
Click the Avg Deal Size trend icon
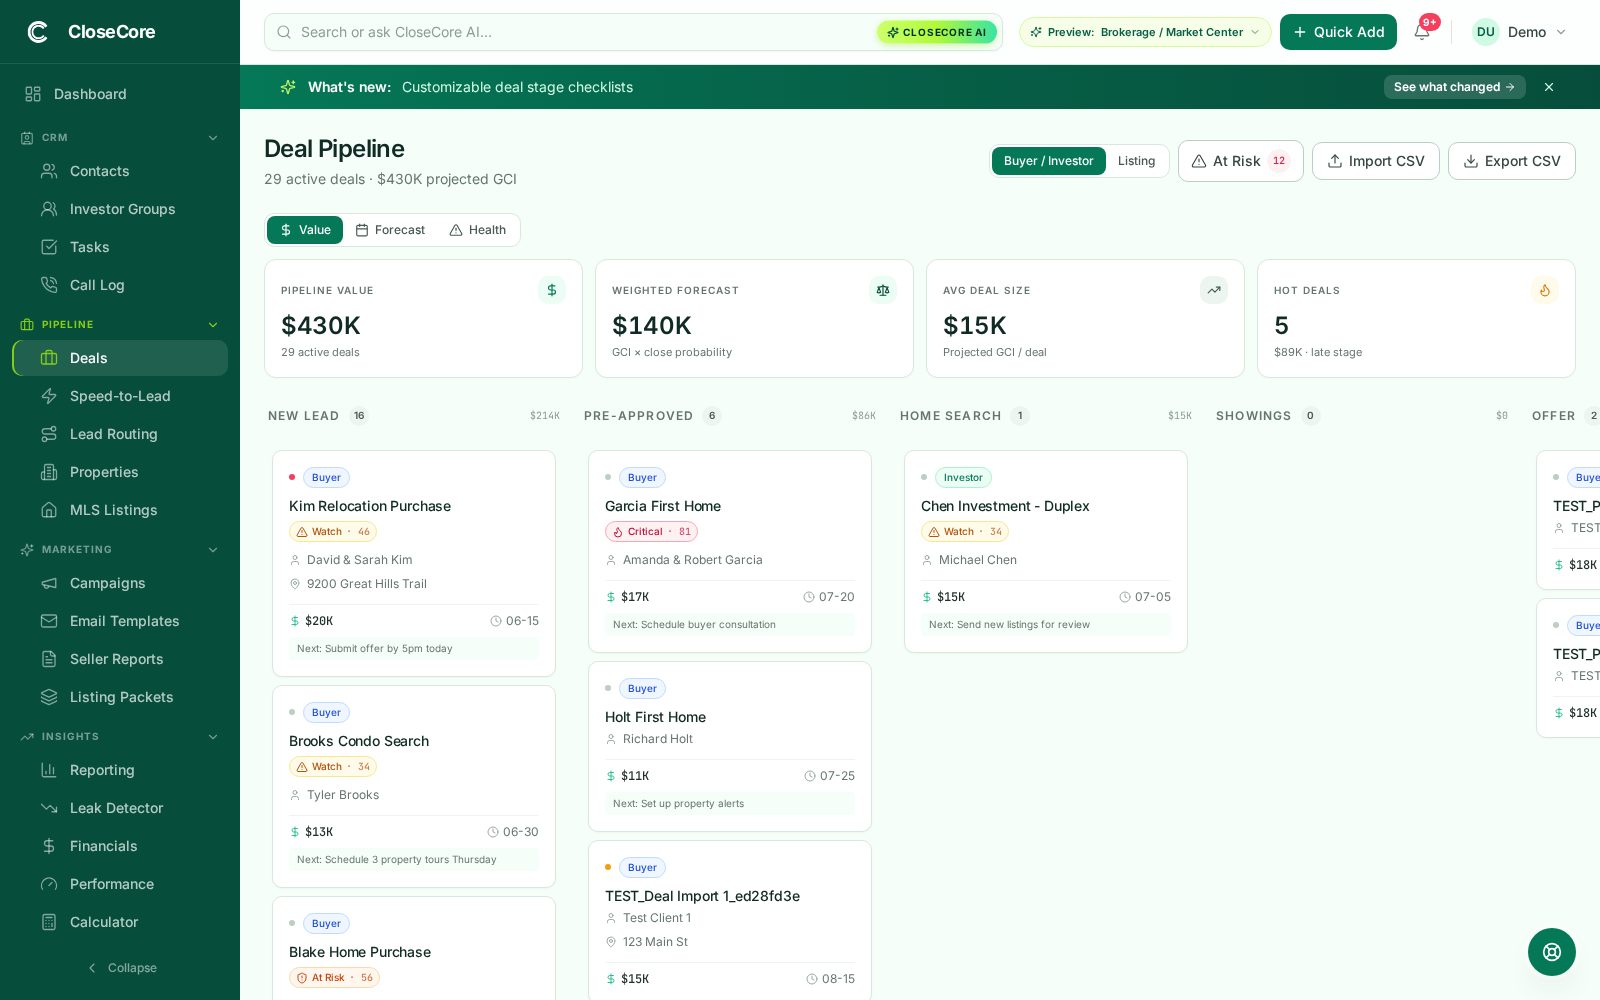[1213, 290]
